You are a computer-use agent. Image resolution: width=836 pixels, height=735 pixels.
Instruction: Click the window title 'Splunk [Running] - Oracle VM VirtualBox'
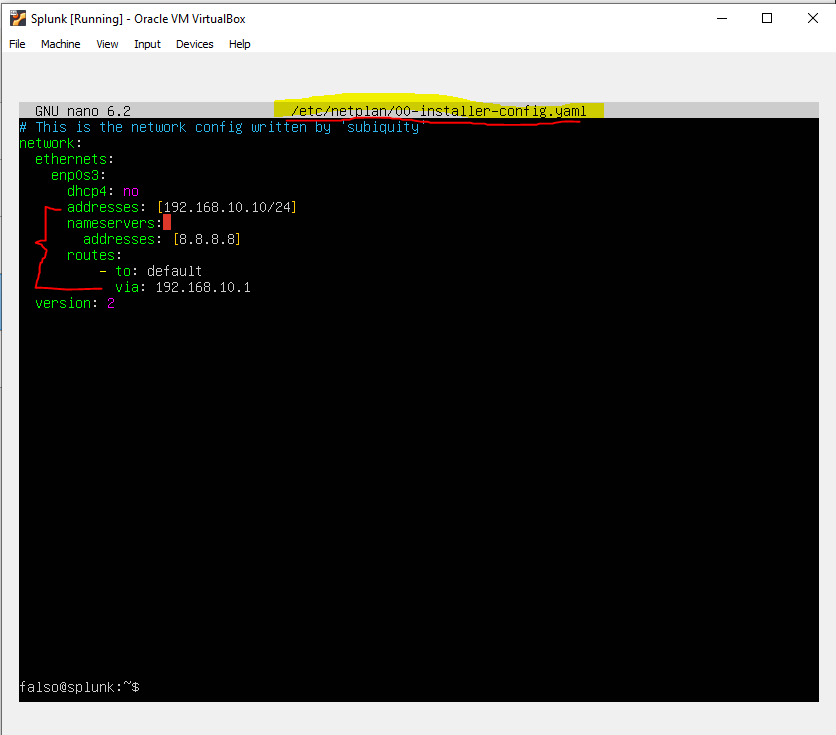click(138, 19)
